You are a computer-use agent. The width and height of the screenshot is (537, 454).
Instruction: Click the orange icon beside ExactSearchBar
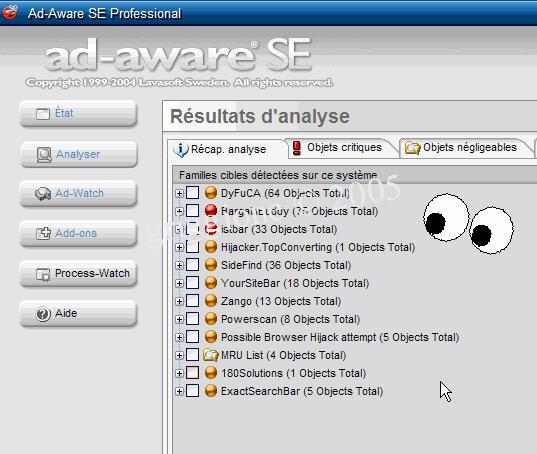click(211, 391)
